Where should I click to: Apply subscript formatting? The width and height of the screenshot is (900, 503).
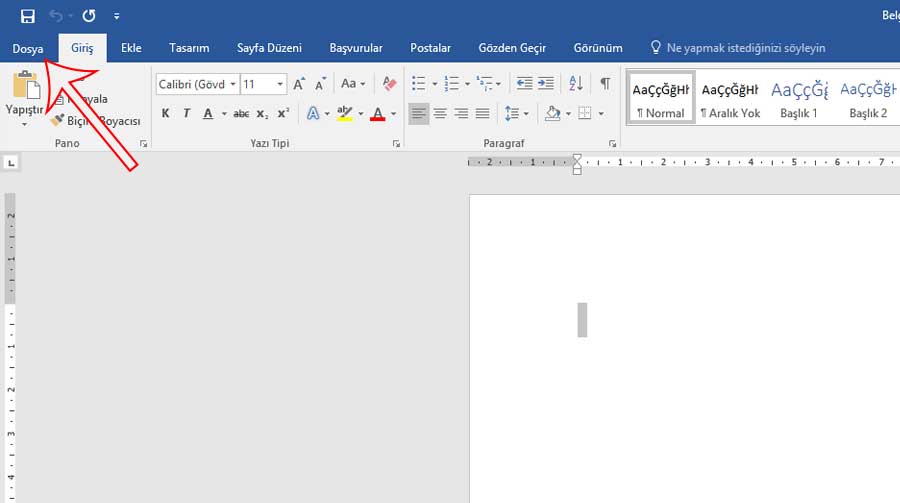pos(262,114)
